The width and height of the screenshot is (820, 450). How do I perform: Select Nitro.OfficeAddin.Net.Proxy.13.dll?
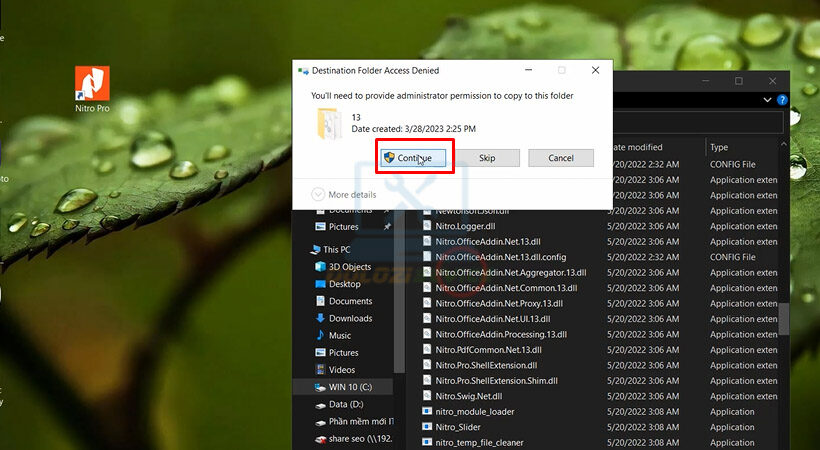(499, 303)
